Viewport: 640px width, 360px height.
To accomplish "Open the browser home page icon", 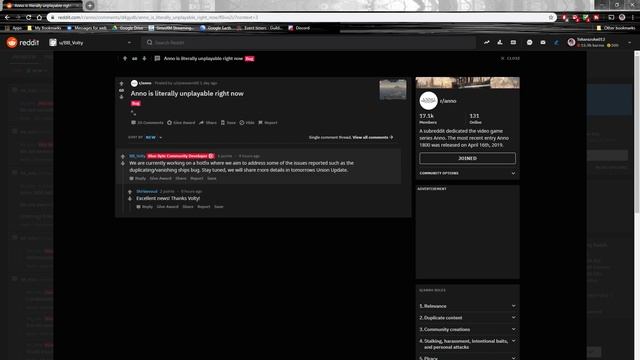I will [x=39, y=18].
